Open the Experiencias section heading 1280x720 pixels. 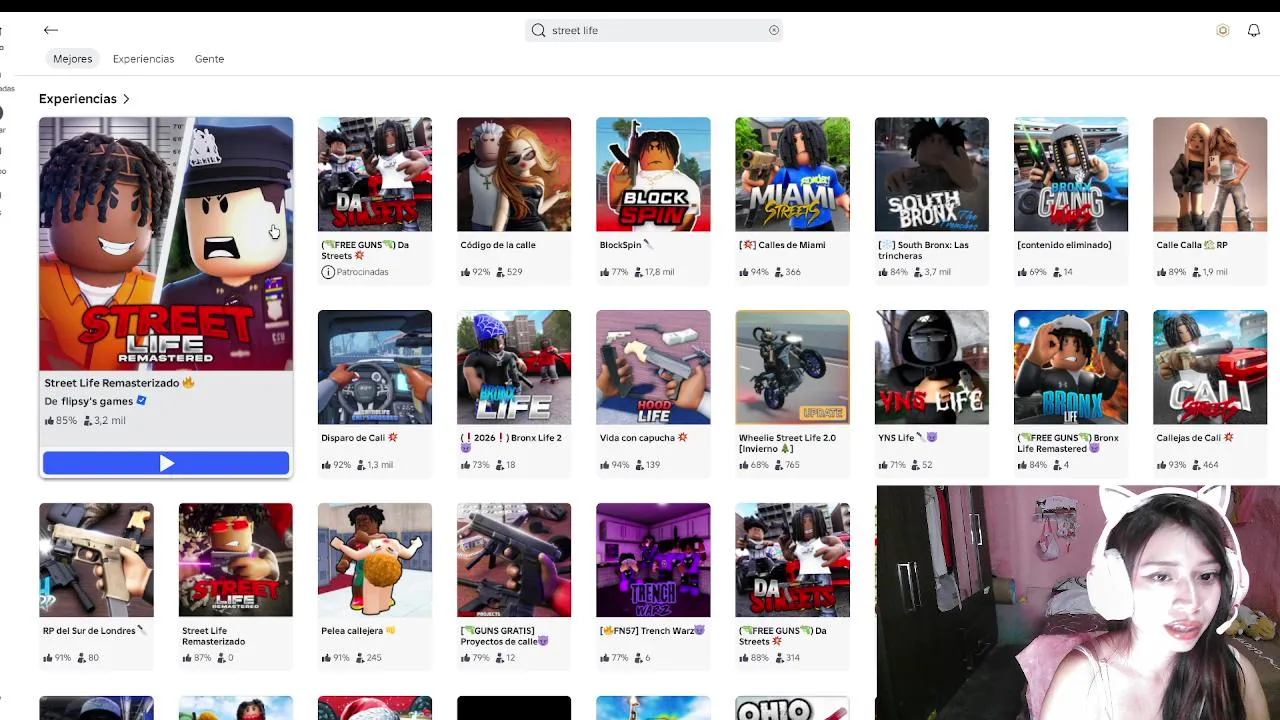78,99
